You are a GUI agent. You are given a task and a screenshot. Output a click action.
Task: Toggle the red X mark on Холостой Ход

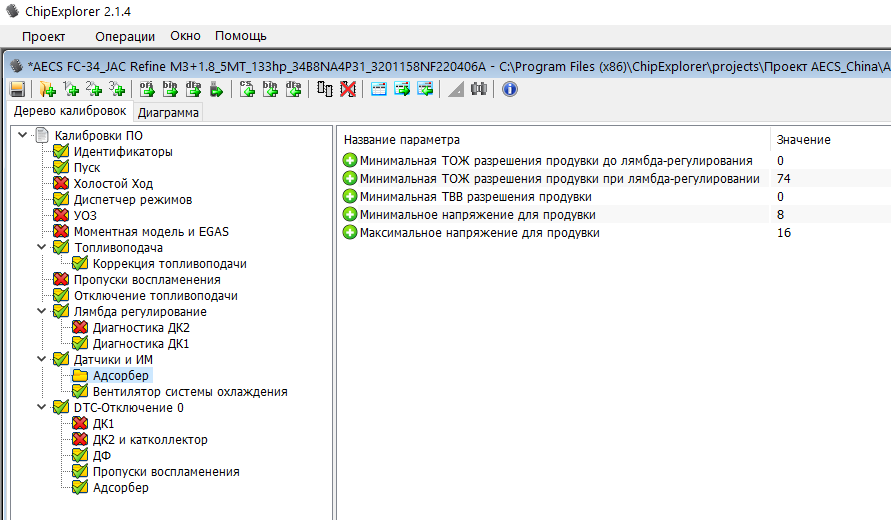point(61,184)
